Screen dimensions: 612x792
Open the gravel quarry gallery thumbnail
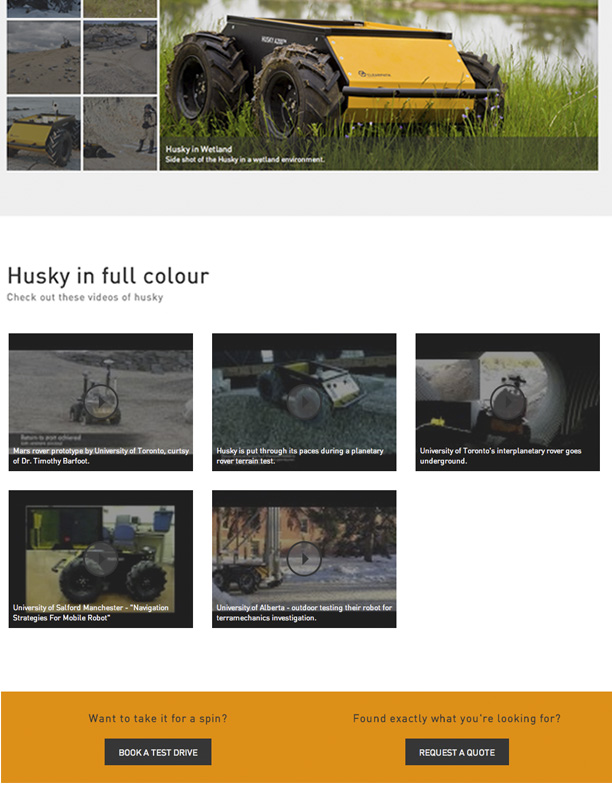[x=120, y=58]
